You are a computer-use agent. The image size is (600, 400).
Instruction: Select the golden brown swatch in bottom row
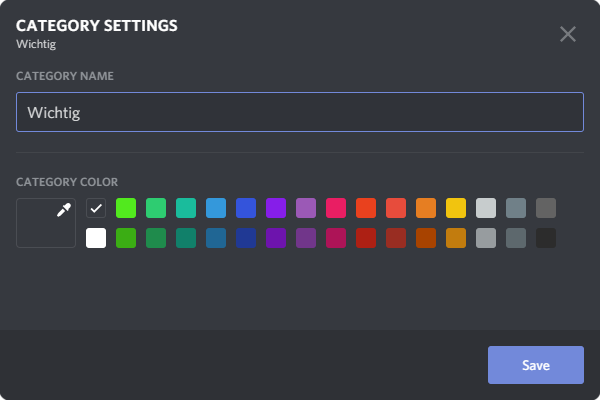456,238
